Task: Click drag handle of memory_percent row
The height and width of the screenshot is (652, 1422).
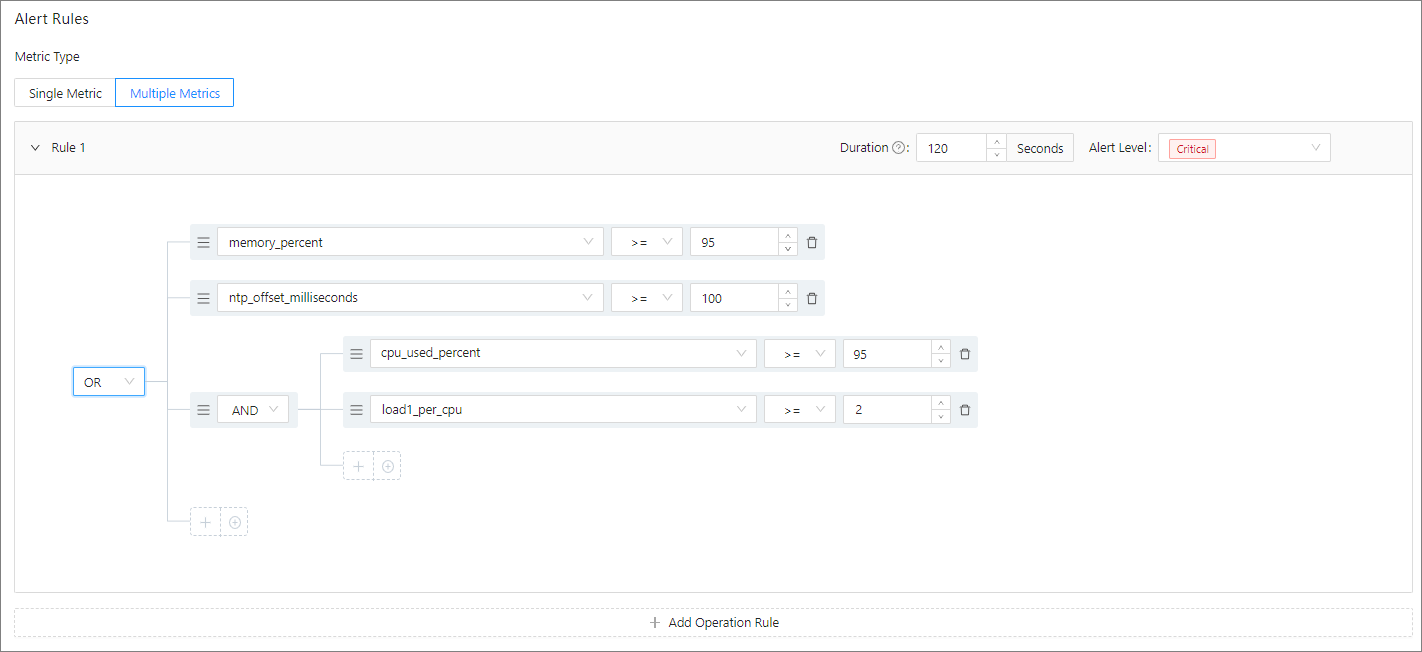Action: [x=203, y=242]
